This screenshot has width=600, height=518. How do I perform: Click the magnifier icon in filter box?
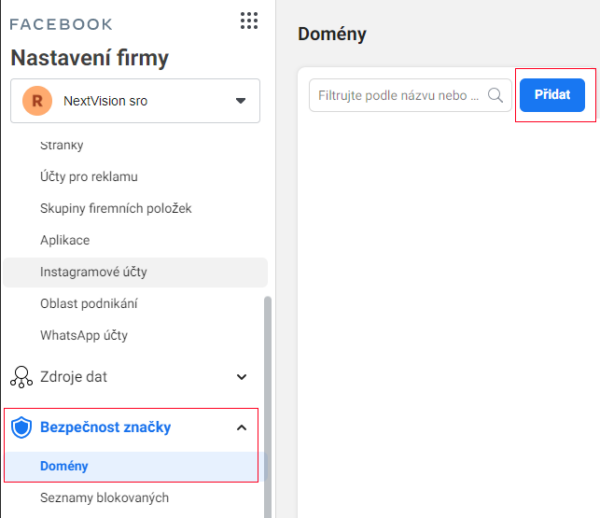[495, 96]
